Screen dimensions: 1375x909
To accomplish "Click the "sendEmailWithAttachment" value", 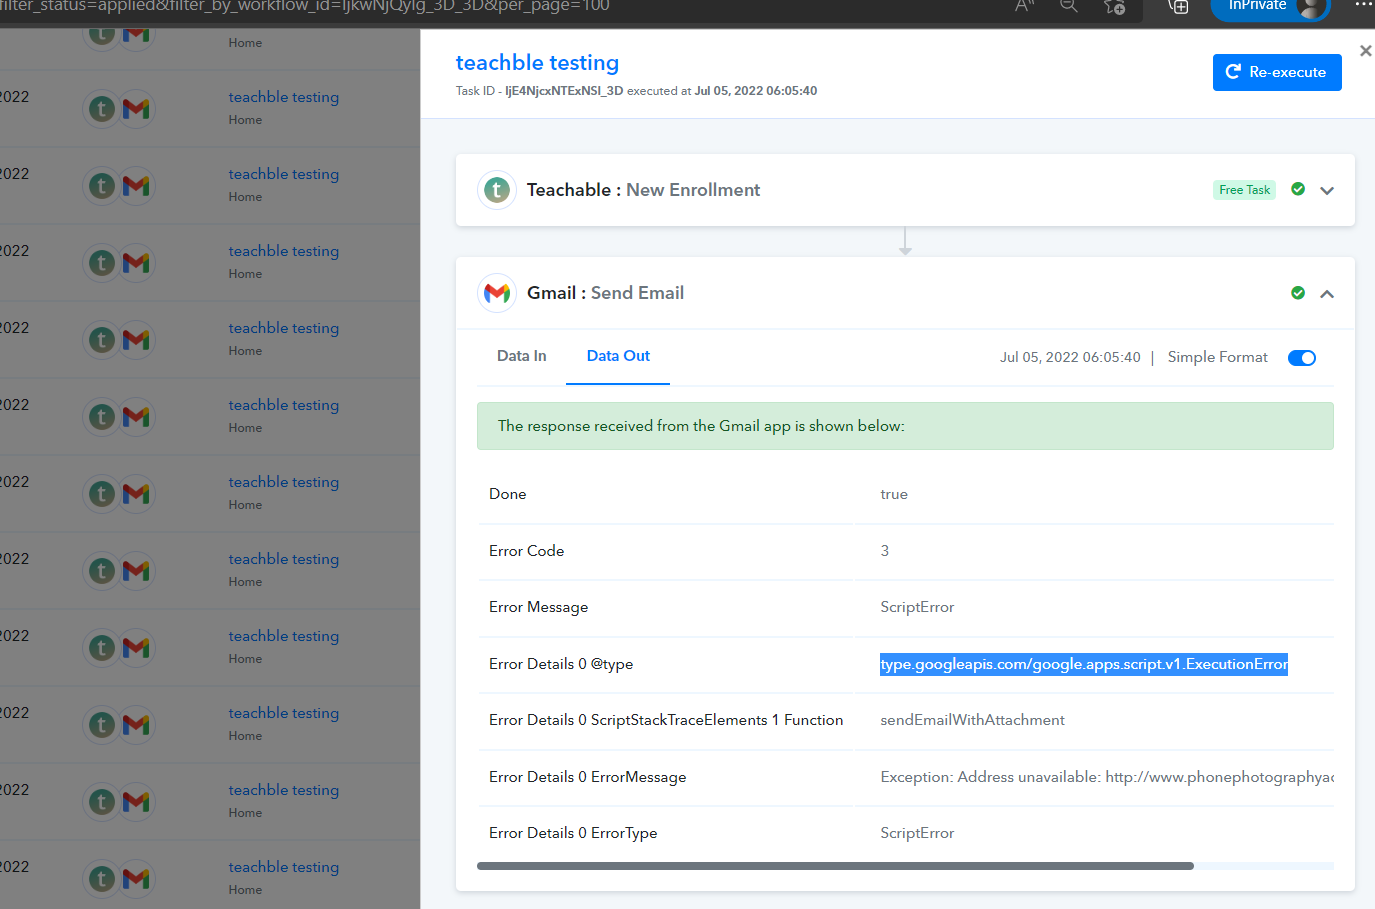I will tap(972, 720).
